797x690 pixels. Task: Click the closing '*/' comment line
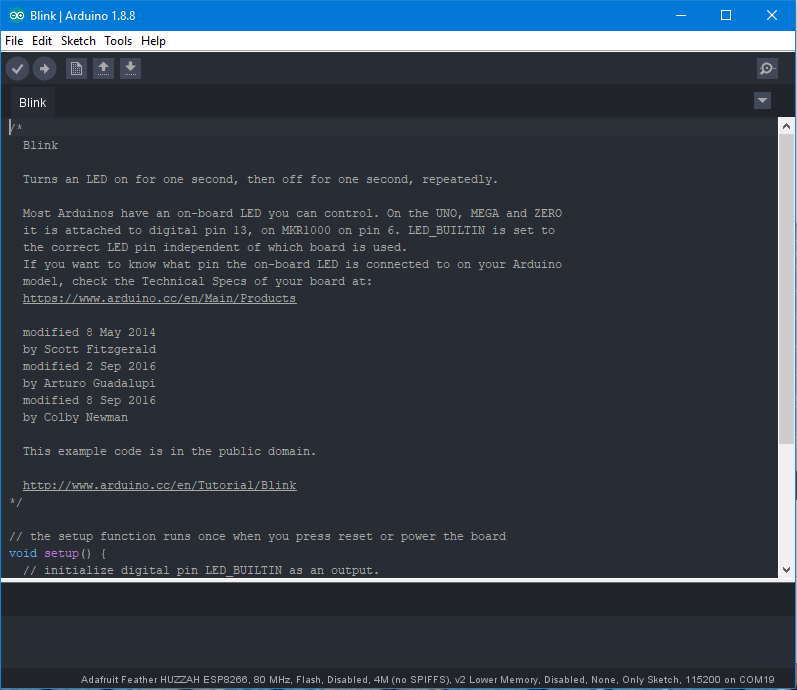point(16,502)
